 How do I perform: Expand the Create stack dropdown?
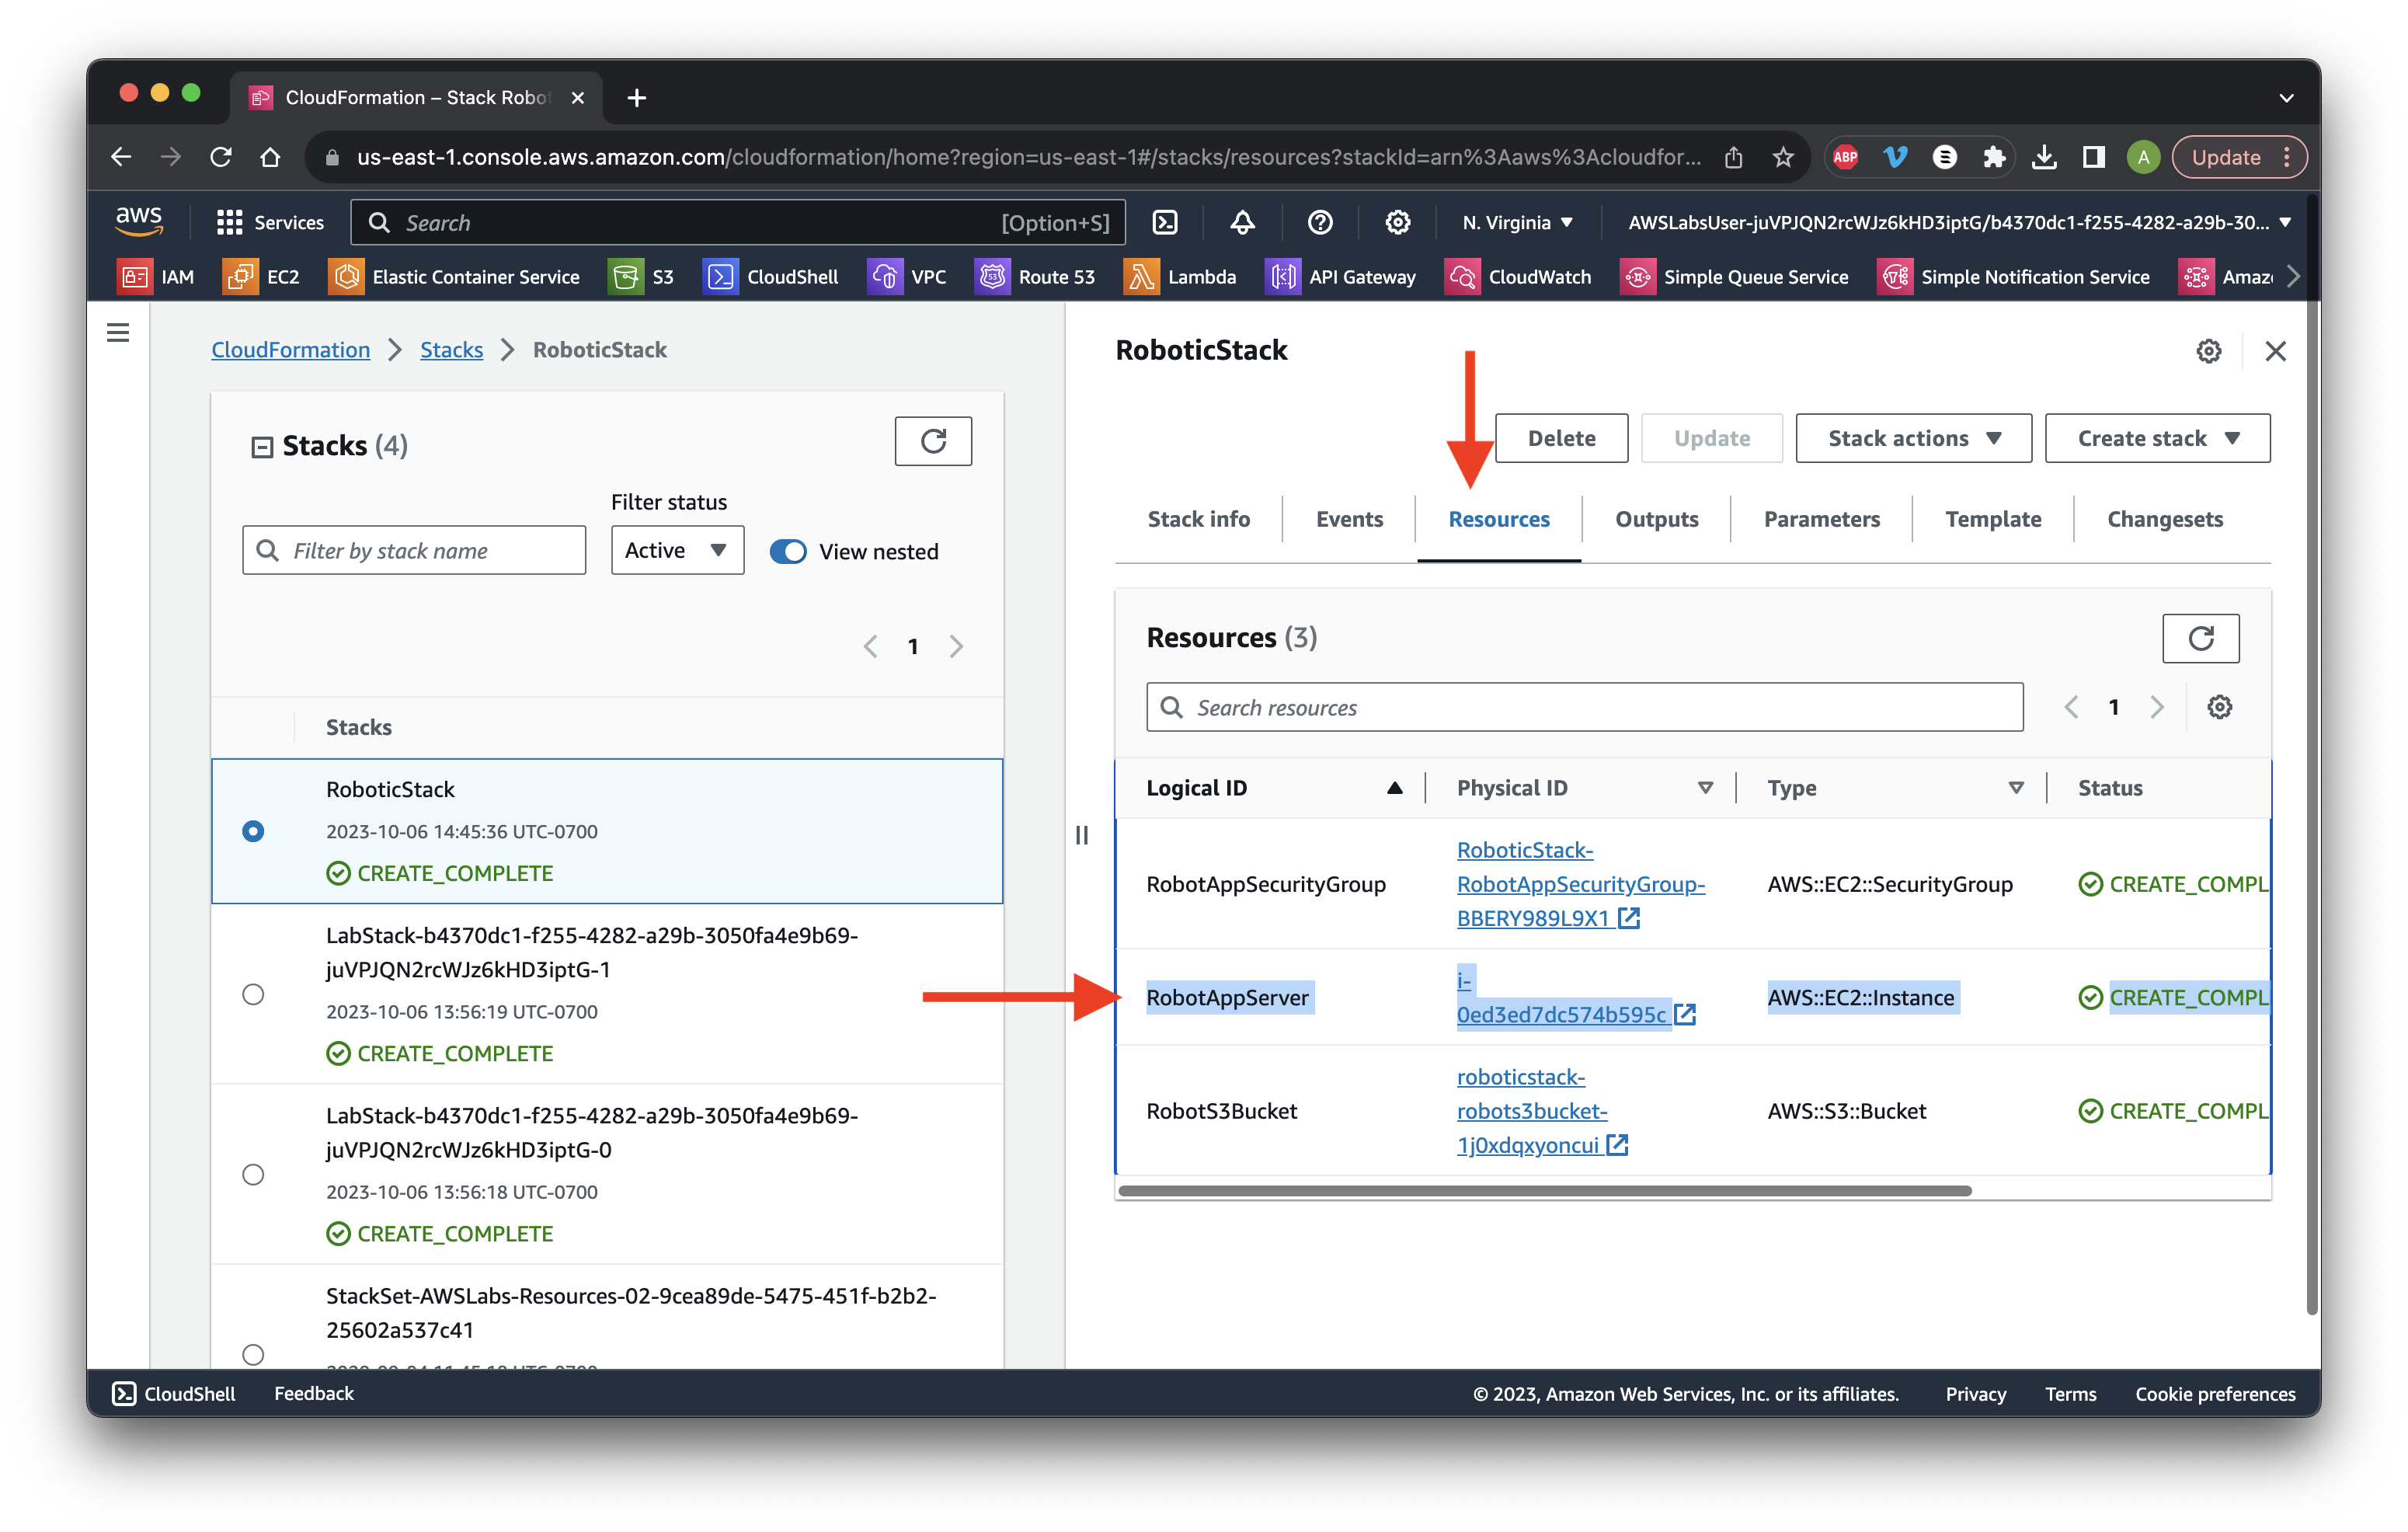coord(2157,438)
